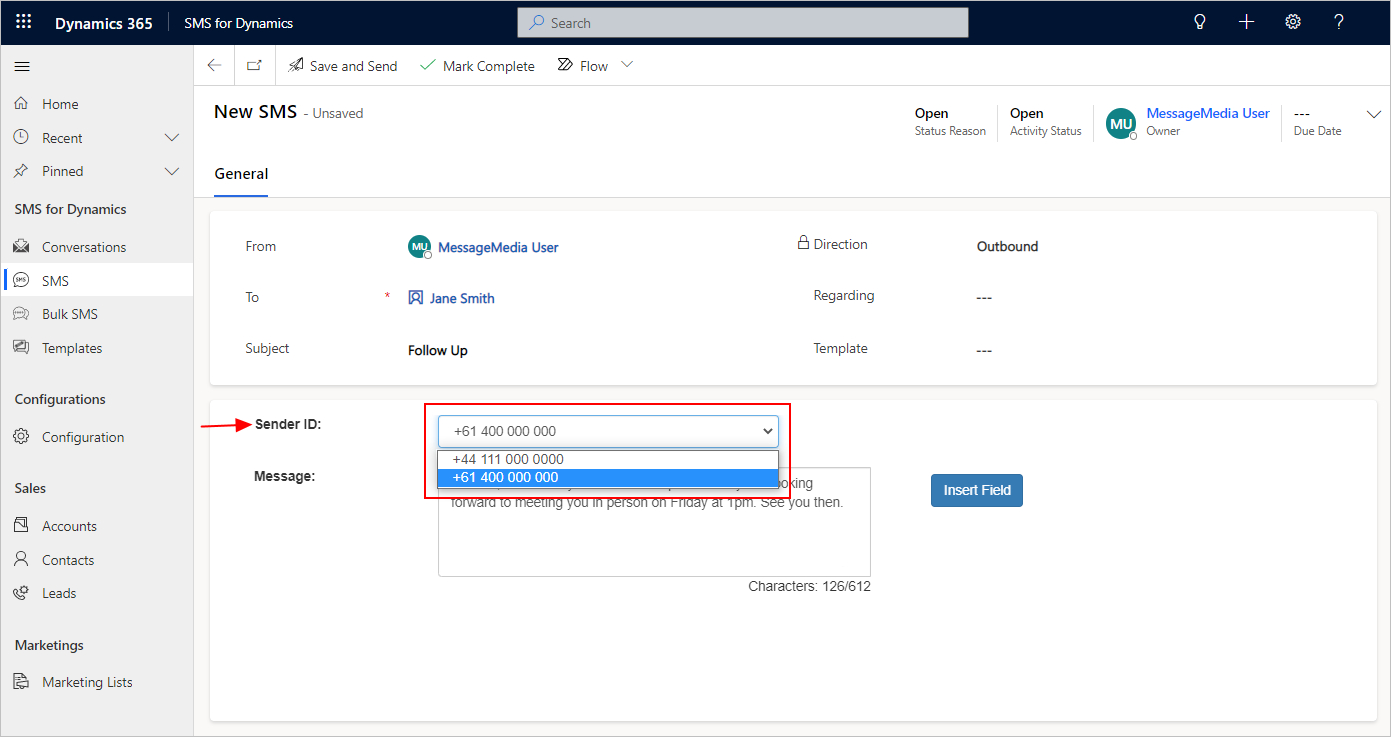The image size is (1391, 737).
Task: Click the Conversations icon in sidebar
Action: [x=21, y=246]
